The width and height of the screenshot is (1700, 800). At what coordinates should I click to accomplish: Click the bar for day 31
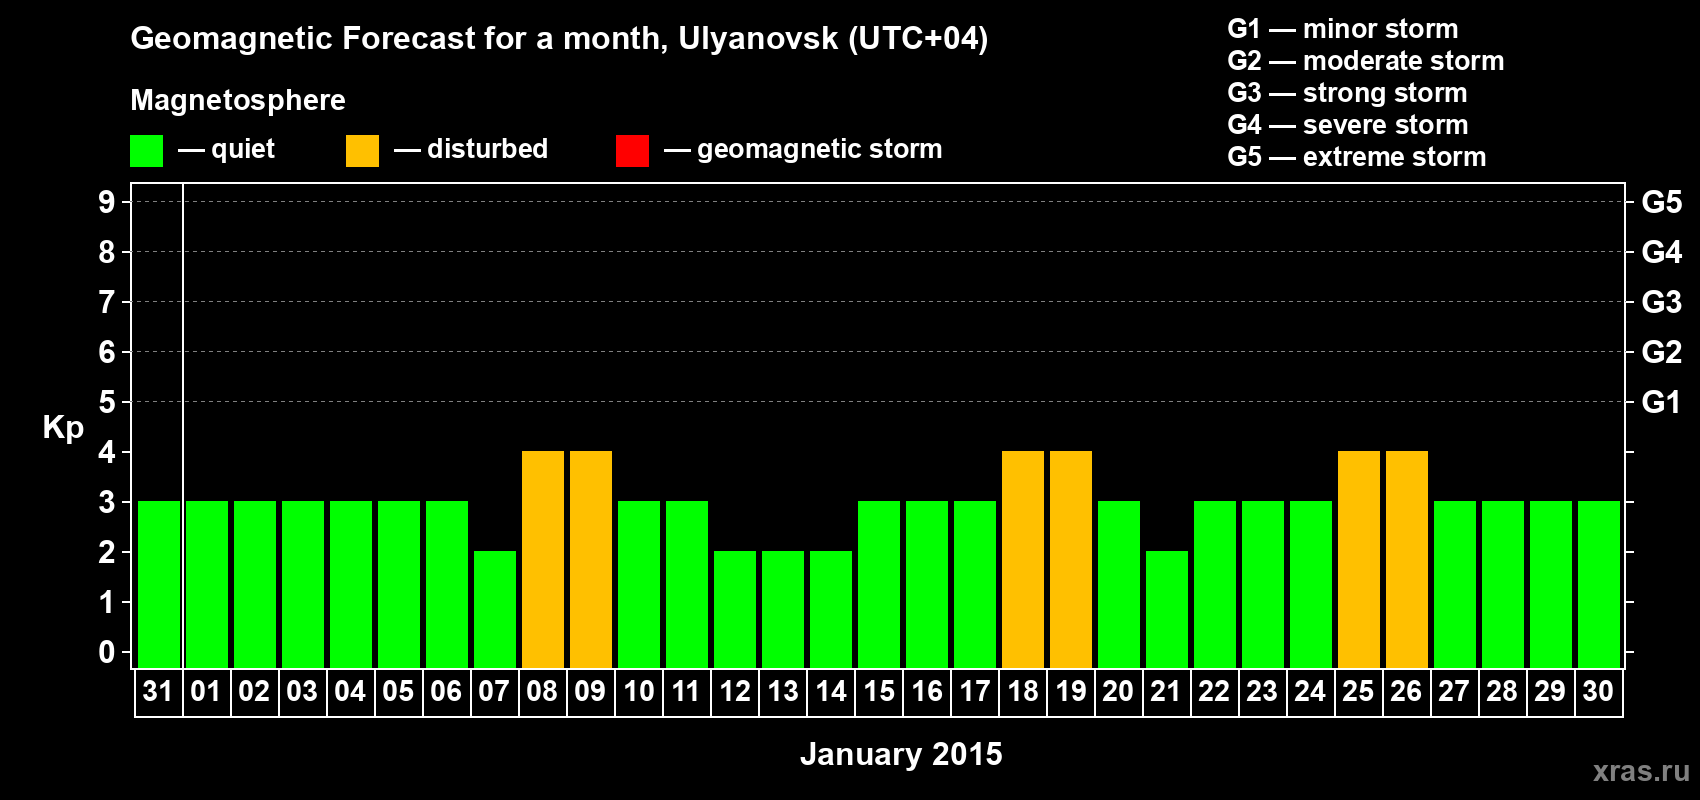point(159,584)
